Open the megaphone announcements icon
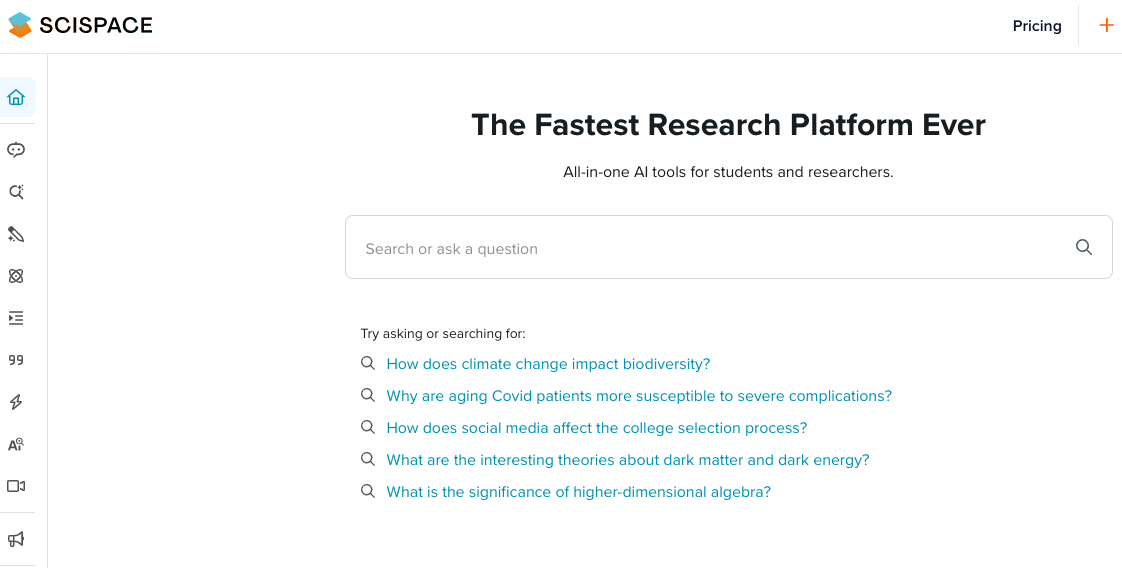This screenshot has height=568, width=1122. pos(16,539)
